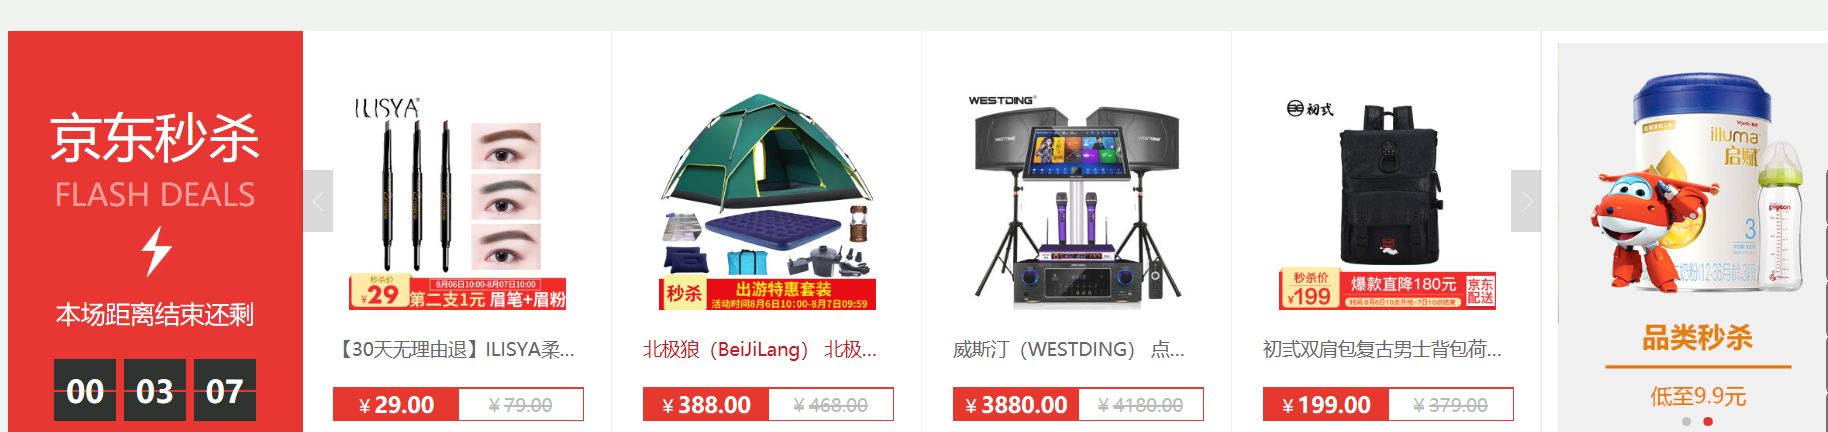Open the illuma milk powder promo image
Viewport: 1828px width, 432px height.
(x=1697, y=185)
